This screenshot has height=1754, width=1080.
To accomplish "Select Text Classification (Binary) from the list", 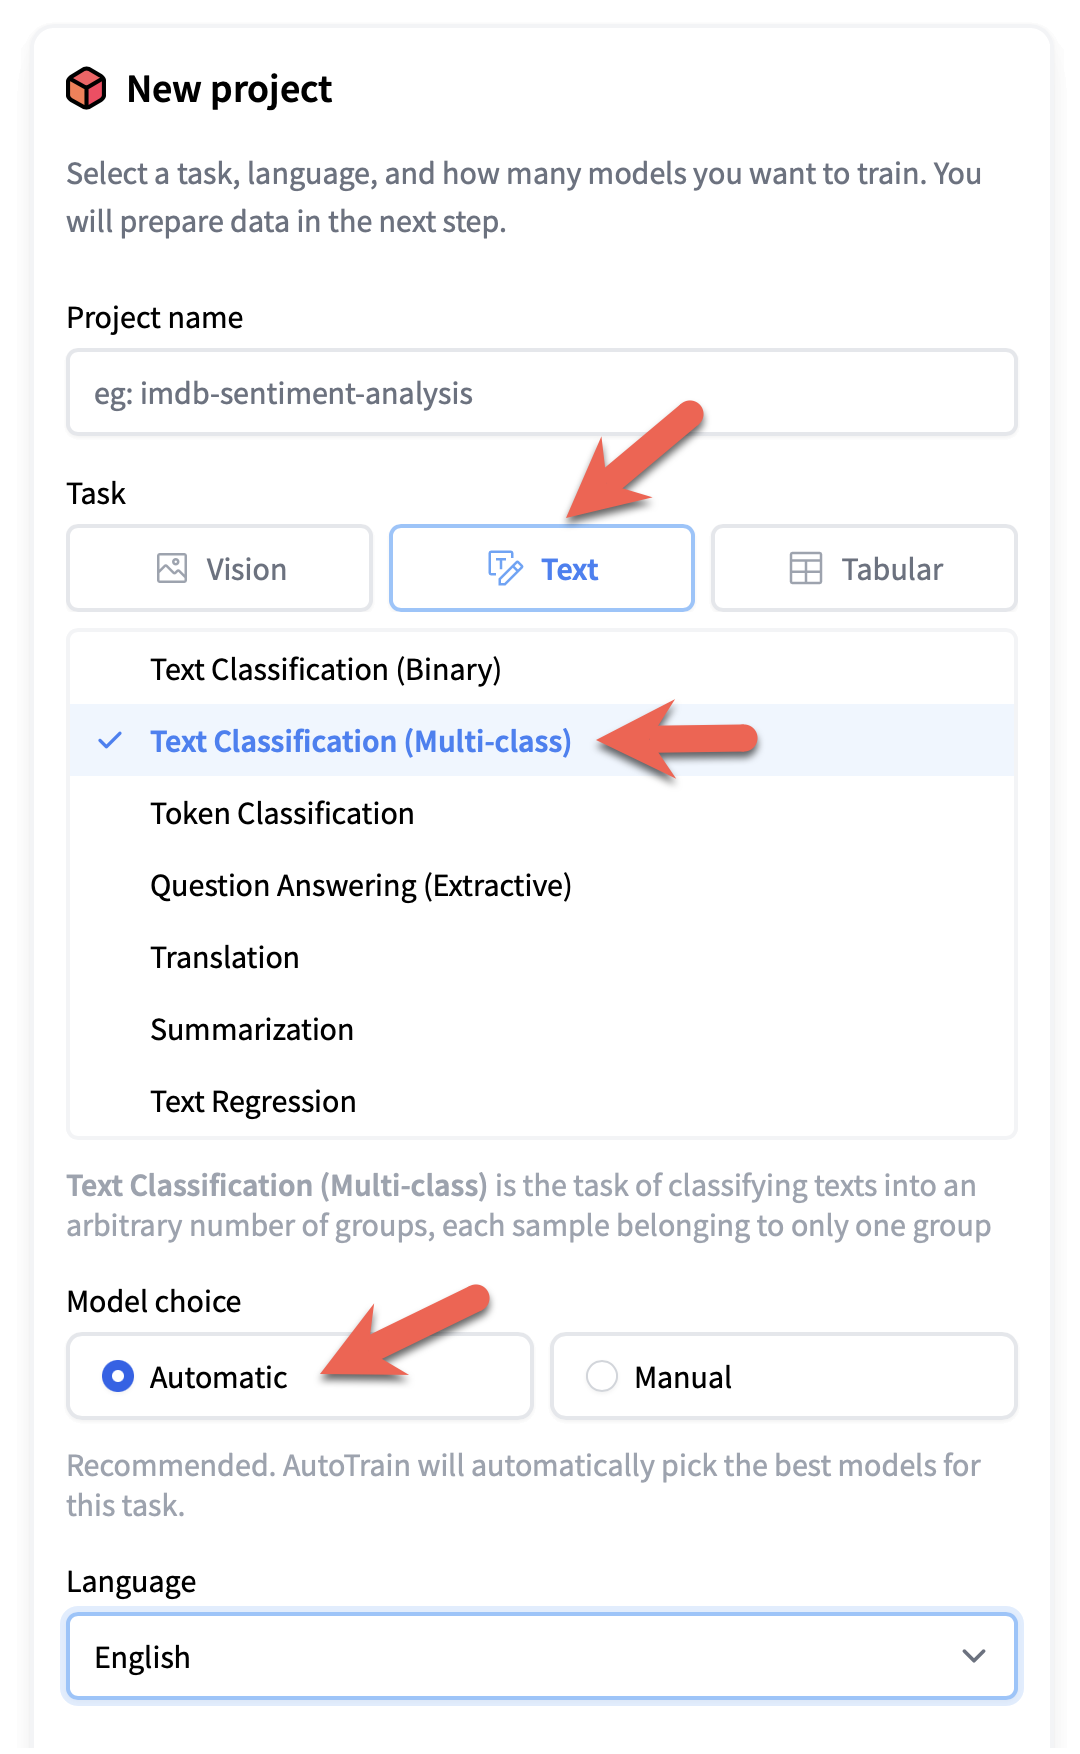I will click(326, 669).
